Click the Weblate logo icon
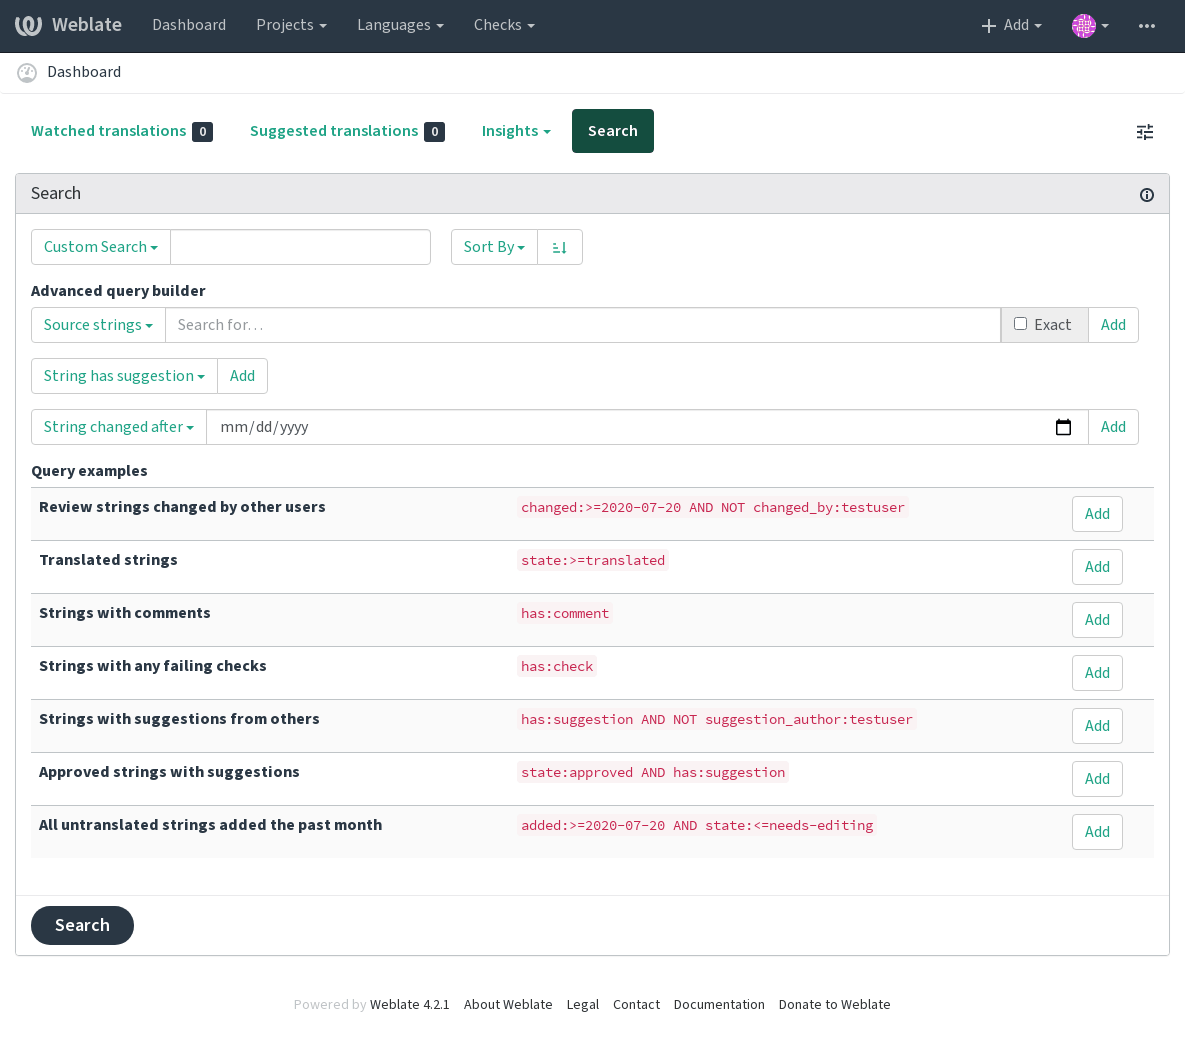Viewport: 1185px width, 1038px height. [29, 25]
